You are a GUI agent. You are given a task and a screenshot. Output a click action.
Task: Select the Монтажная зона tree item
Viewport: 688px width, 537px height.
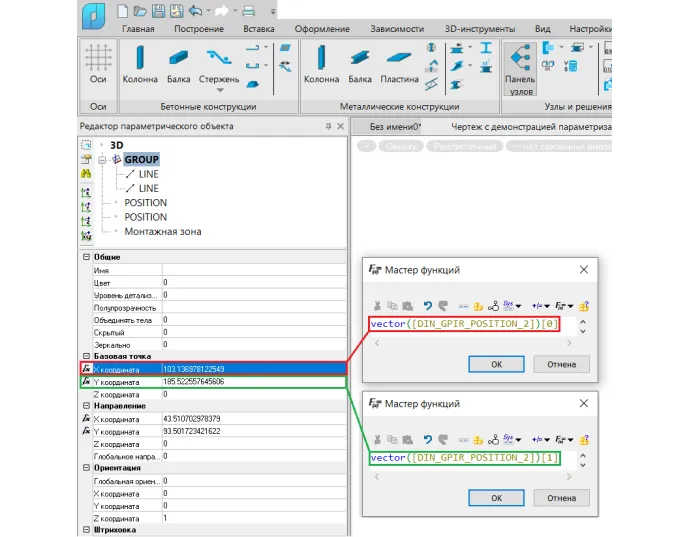click(x=163, y=232)
